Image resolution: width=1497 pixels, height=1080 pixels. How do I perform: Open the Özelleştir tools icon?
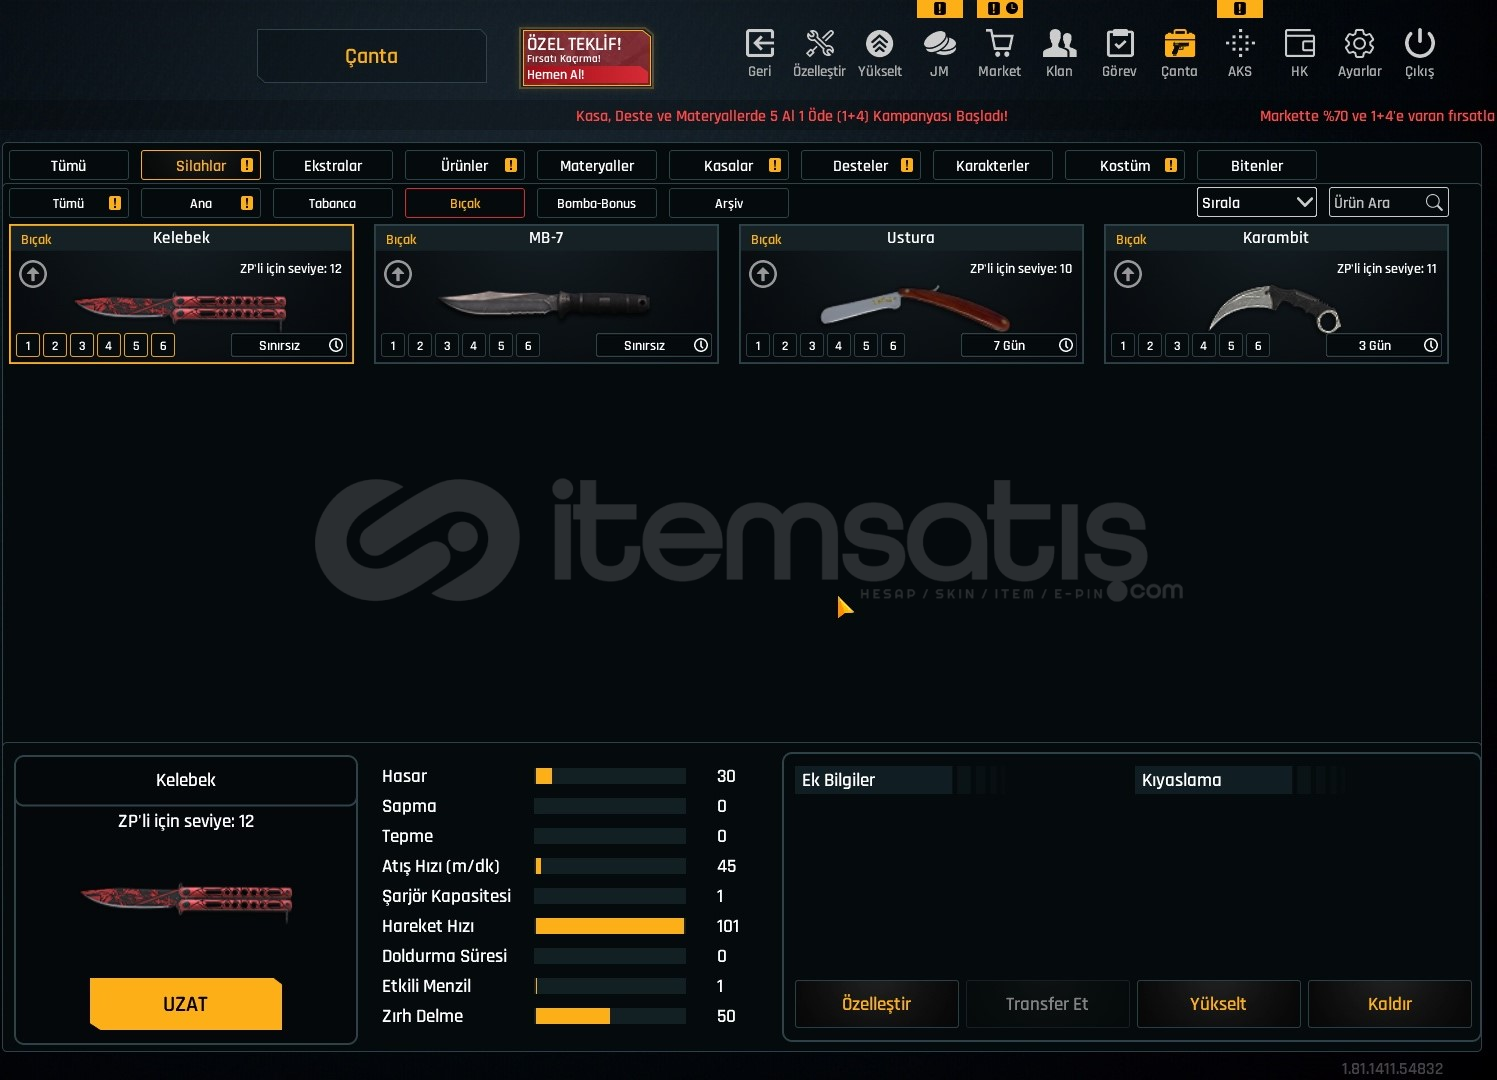pyautogui.click(x=819, y=45)
